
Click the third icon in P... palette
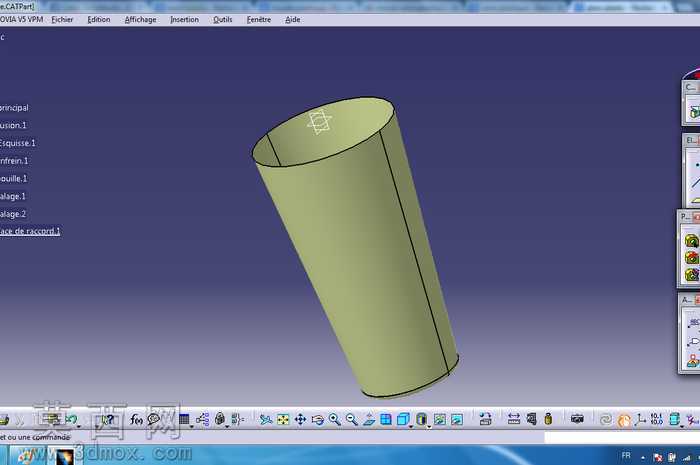692,274
